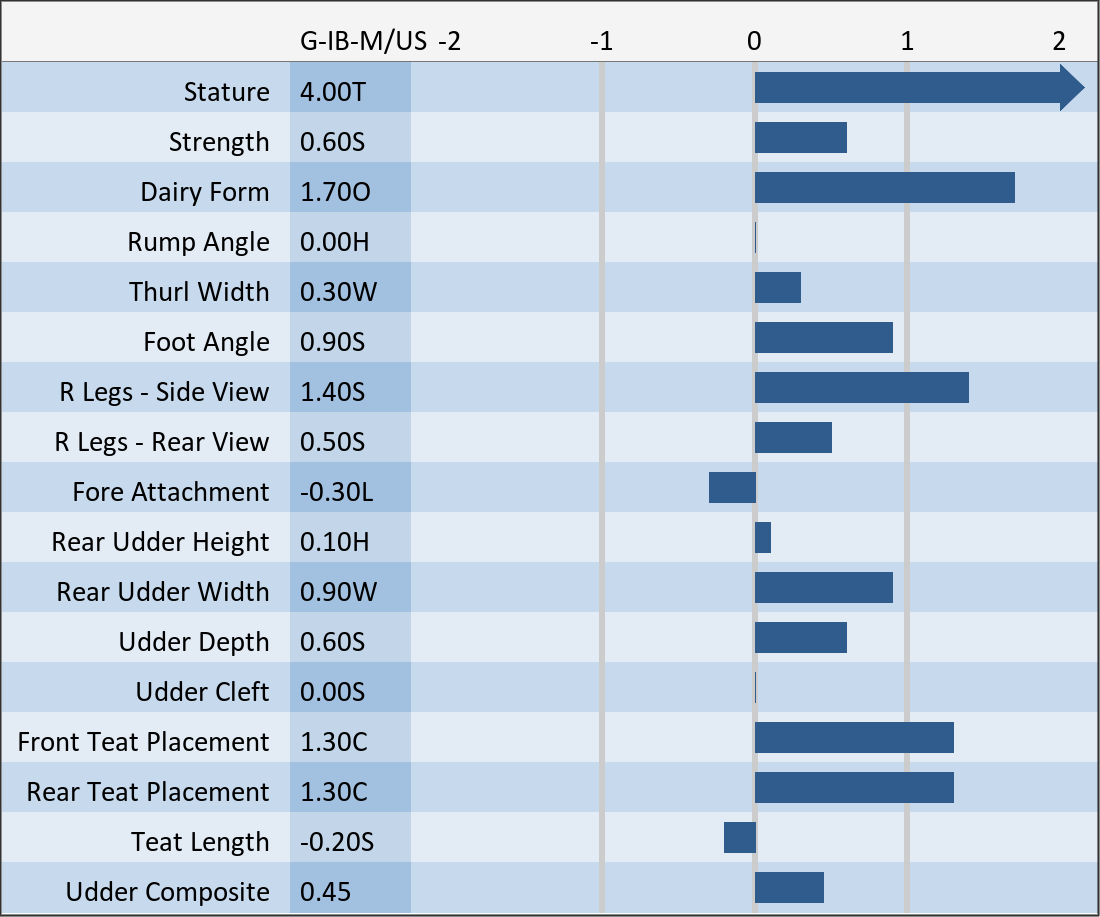Click the Stature arrow bar
Screen dimensions: 1100x917
[915, 88]
